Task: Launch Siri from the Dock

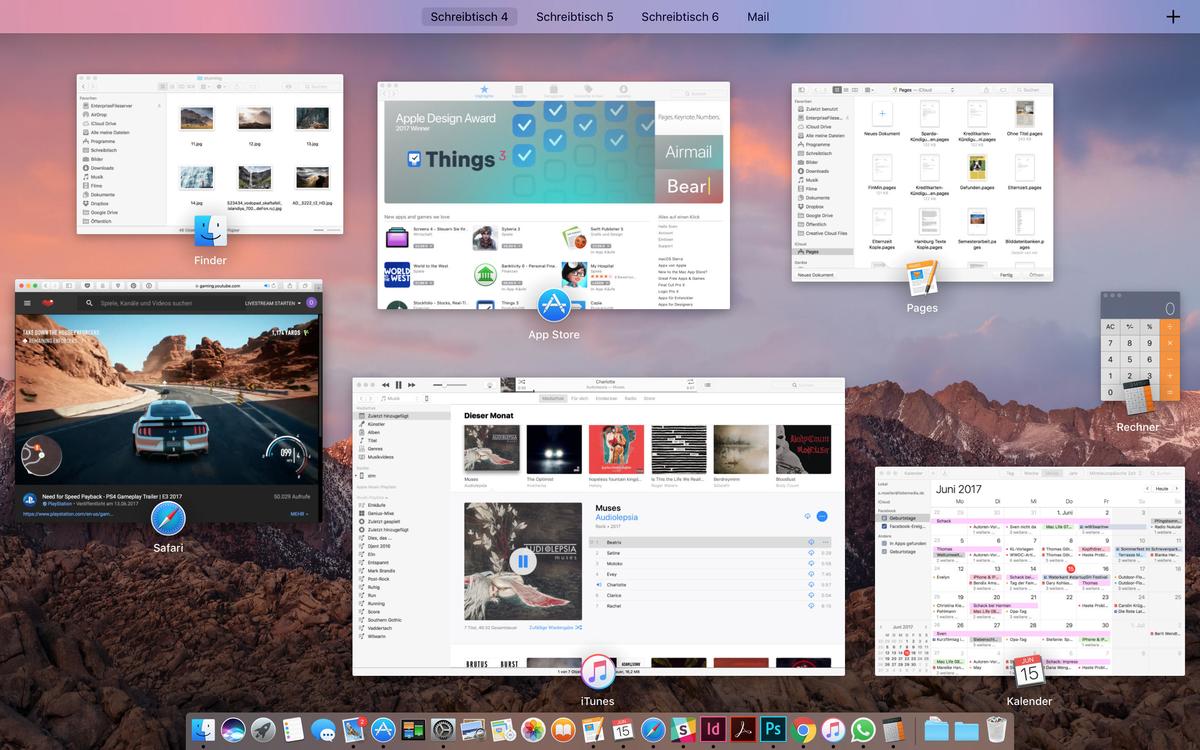Action: (233, 730)
